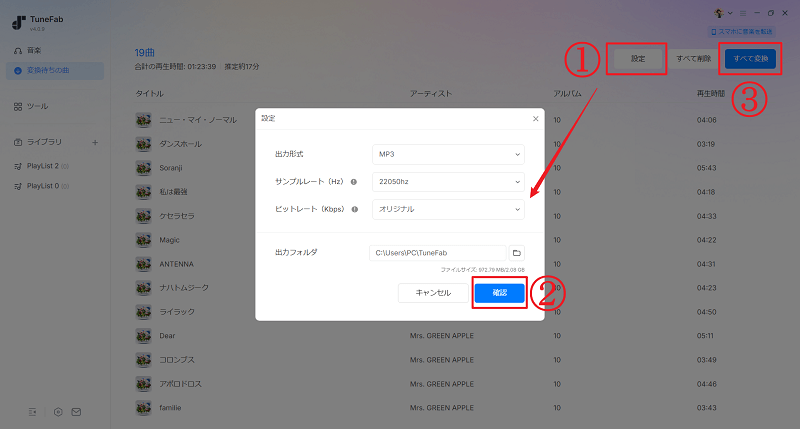Open the 設定 settings button
This screenshot has height=429, width=800.
(x=637, y=59)
